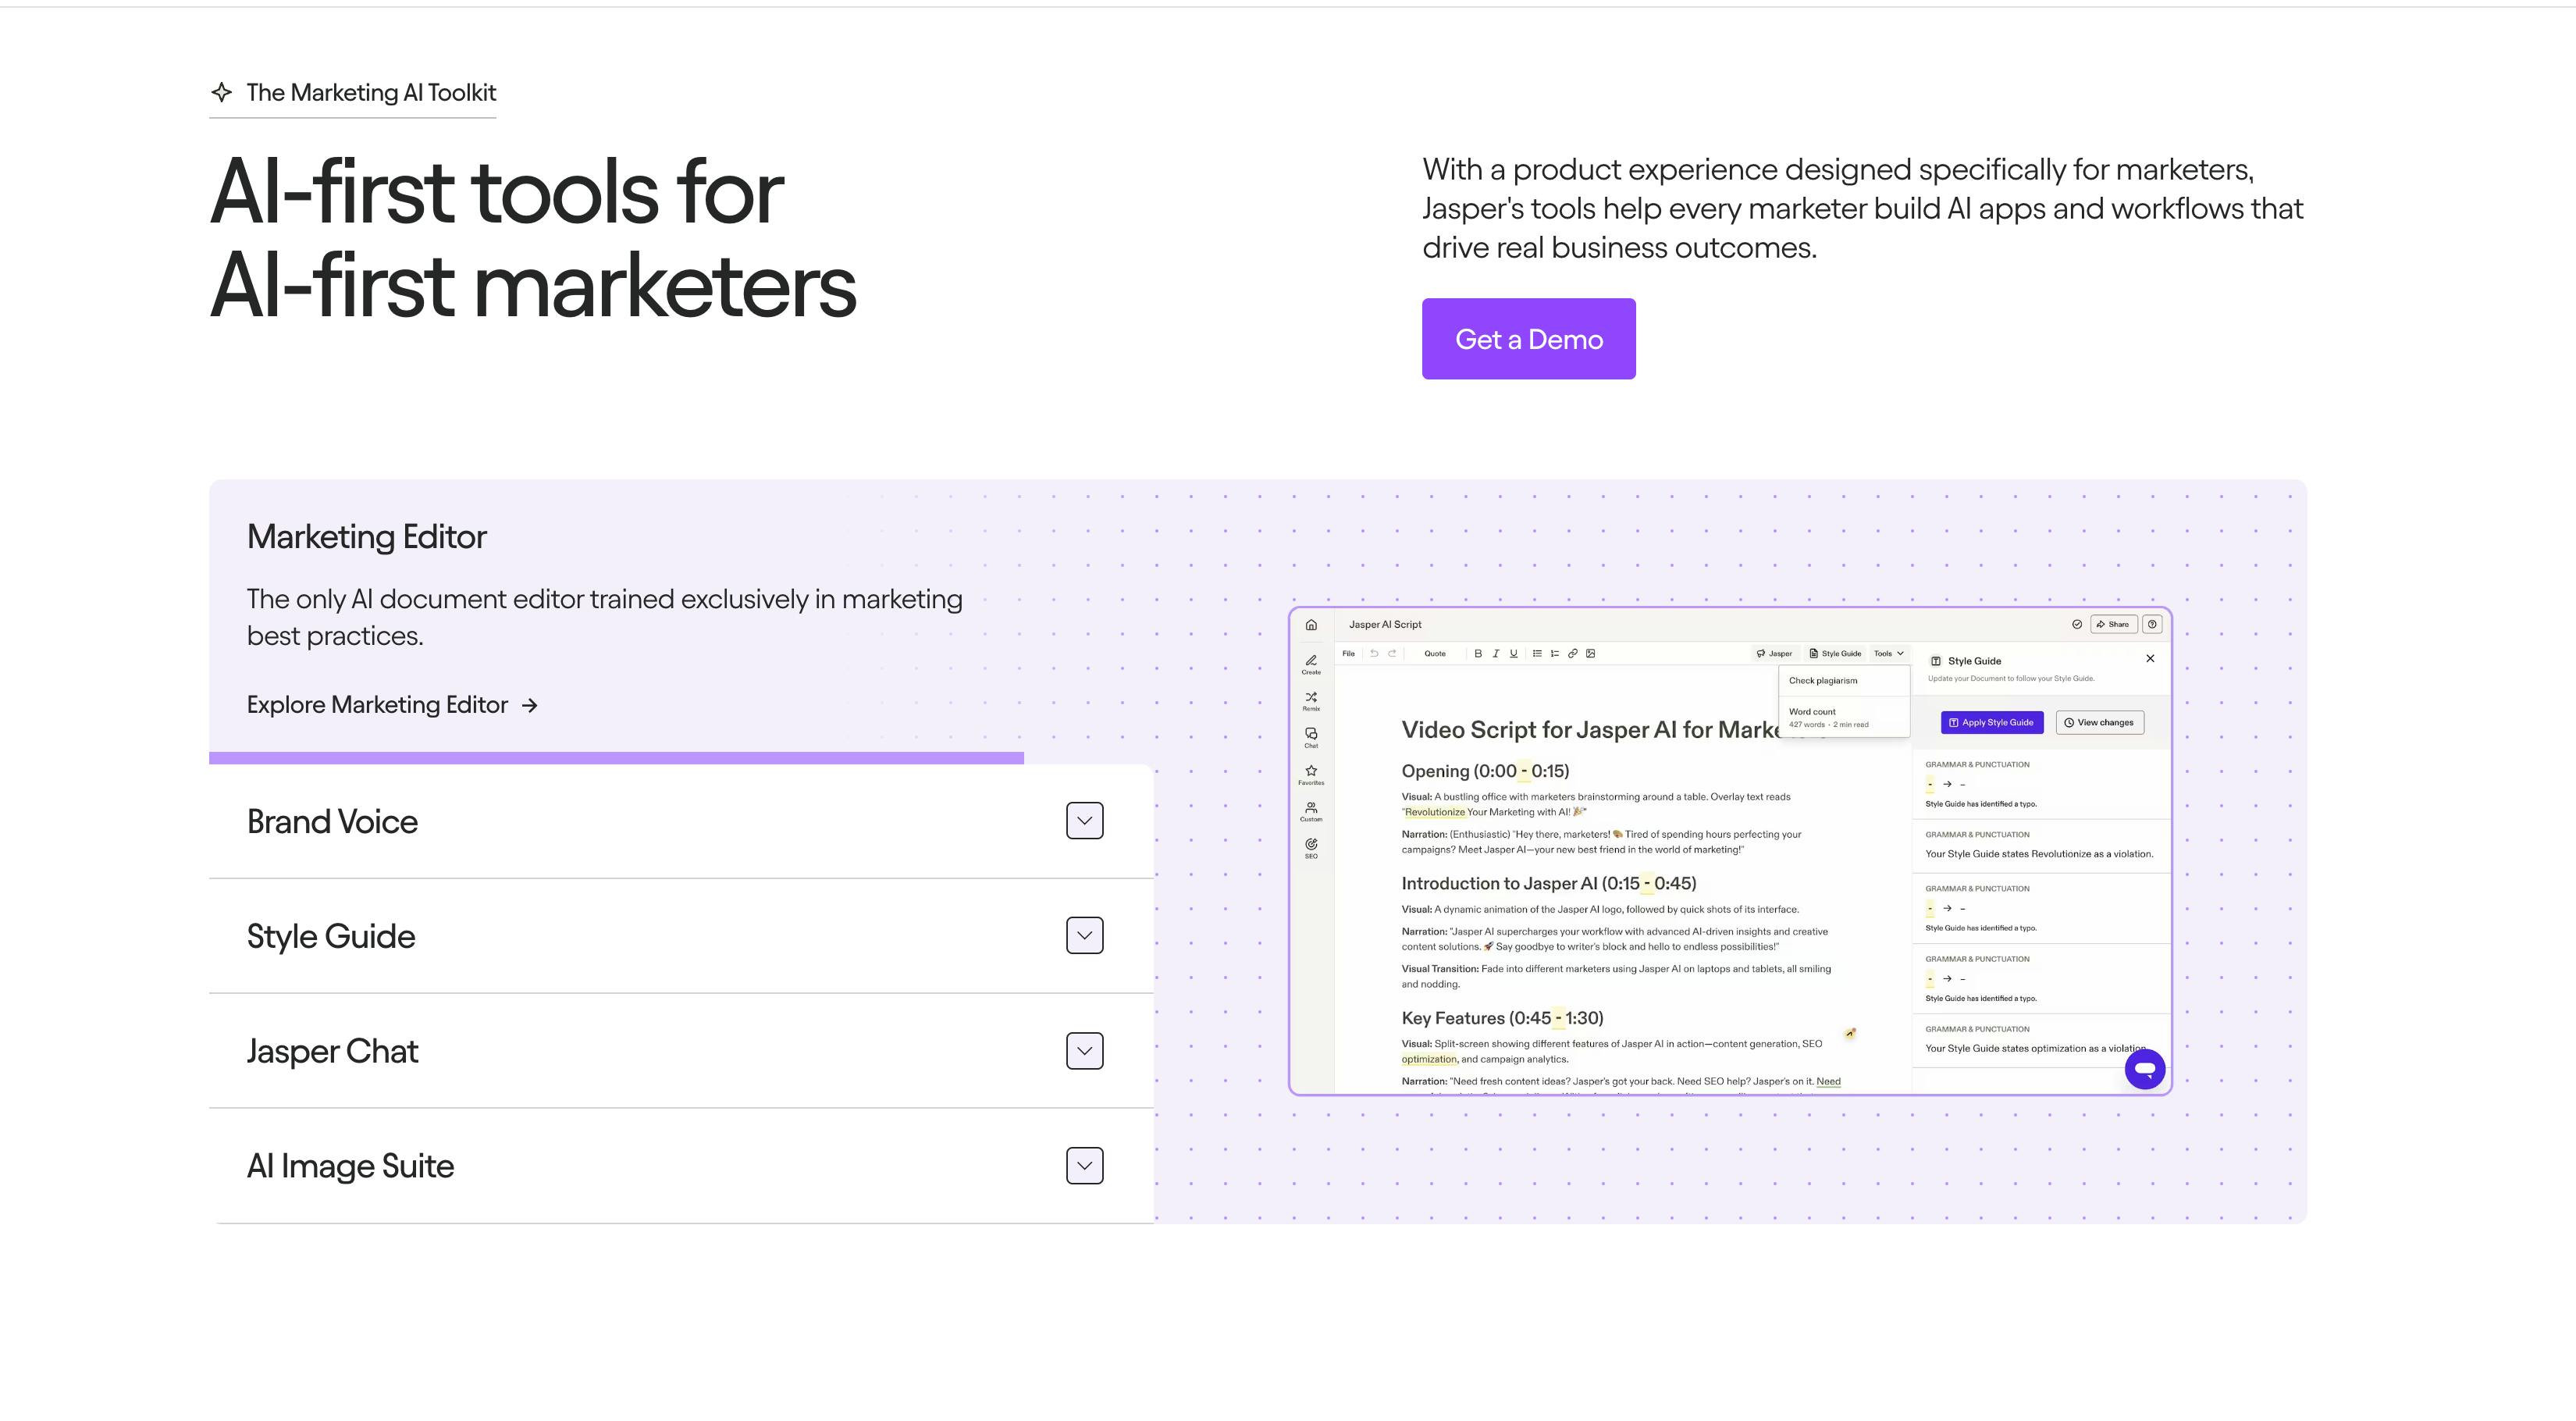Click the Get a Demo button
Image resolution: width=2576 pixels, height=1421 pixels.
1528,339
